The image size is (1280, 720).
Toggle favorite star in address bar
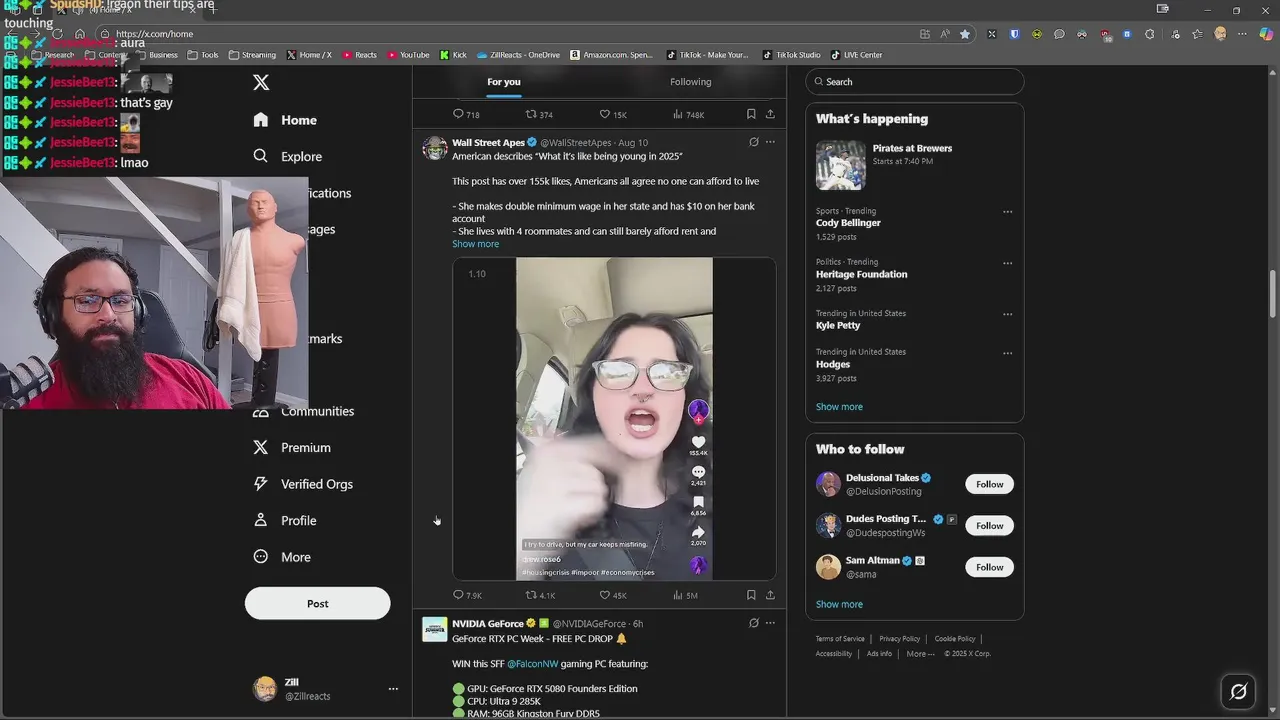click(x=965, y=34)
